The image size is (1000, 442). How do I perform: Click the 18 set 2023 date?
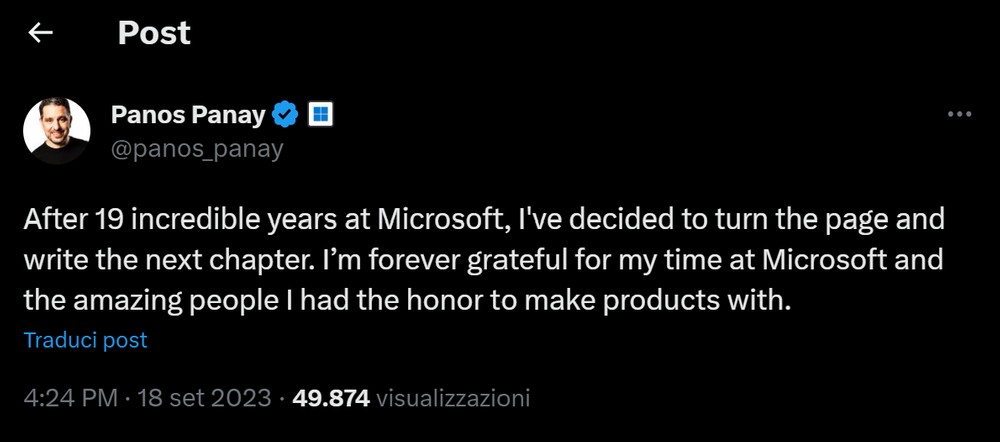pyautogui.click(x=207, y=398)
